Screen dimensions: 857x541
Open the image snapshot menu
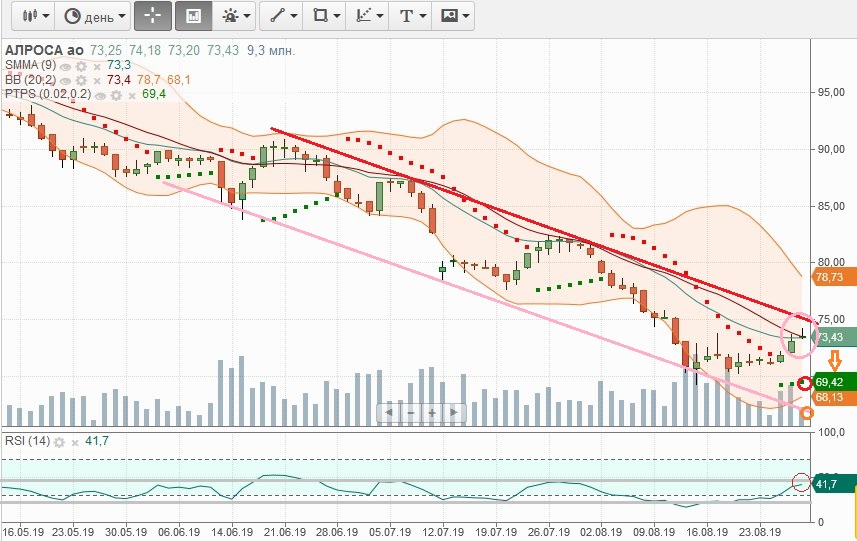tap(455, 16)
